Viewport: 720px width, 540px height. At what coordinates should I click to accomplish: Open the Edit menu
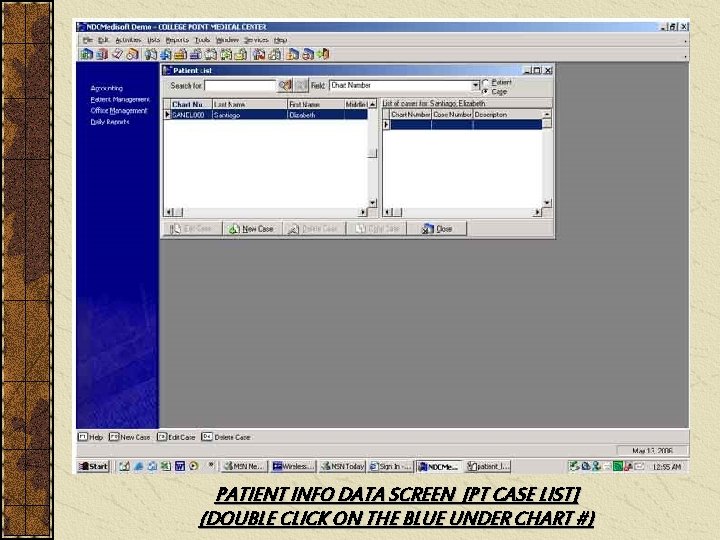pyautogui.click(x=104, y=40)
